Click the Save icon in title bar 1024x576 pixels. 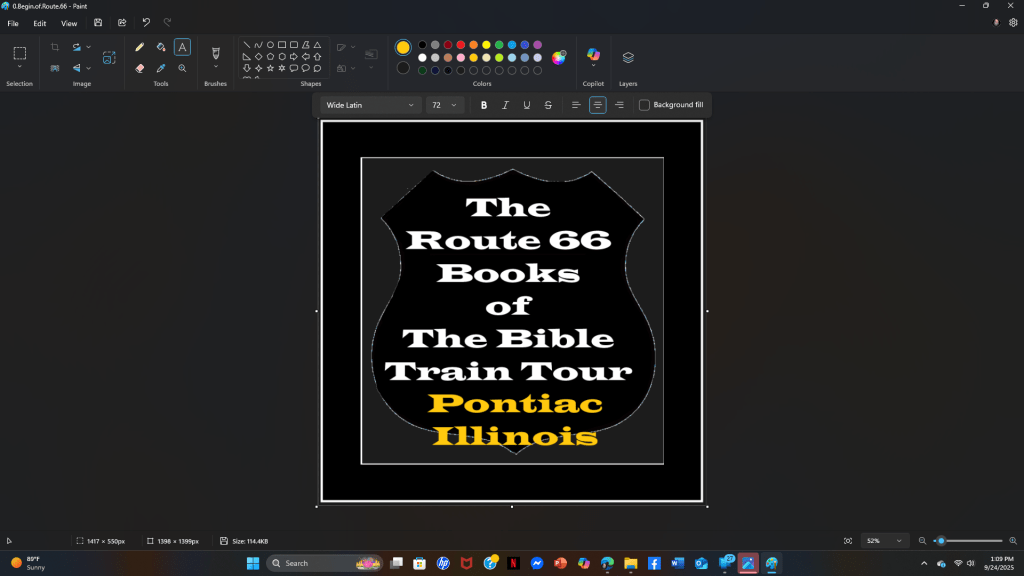(98, 22)
